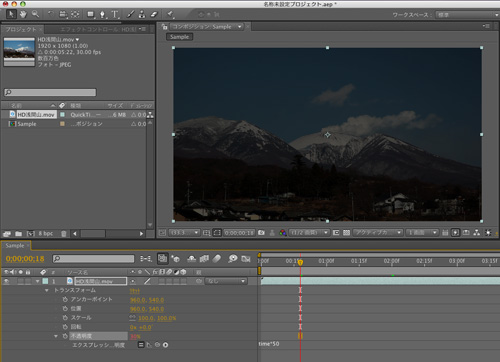500x362 pixels.
Task: Open viewer resolution dropdown
Action: click(x=309, y=233)
